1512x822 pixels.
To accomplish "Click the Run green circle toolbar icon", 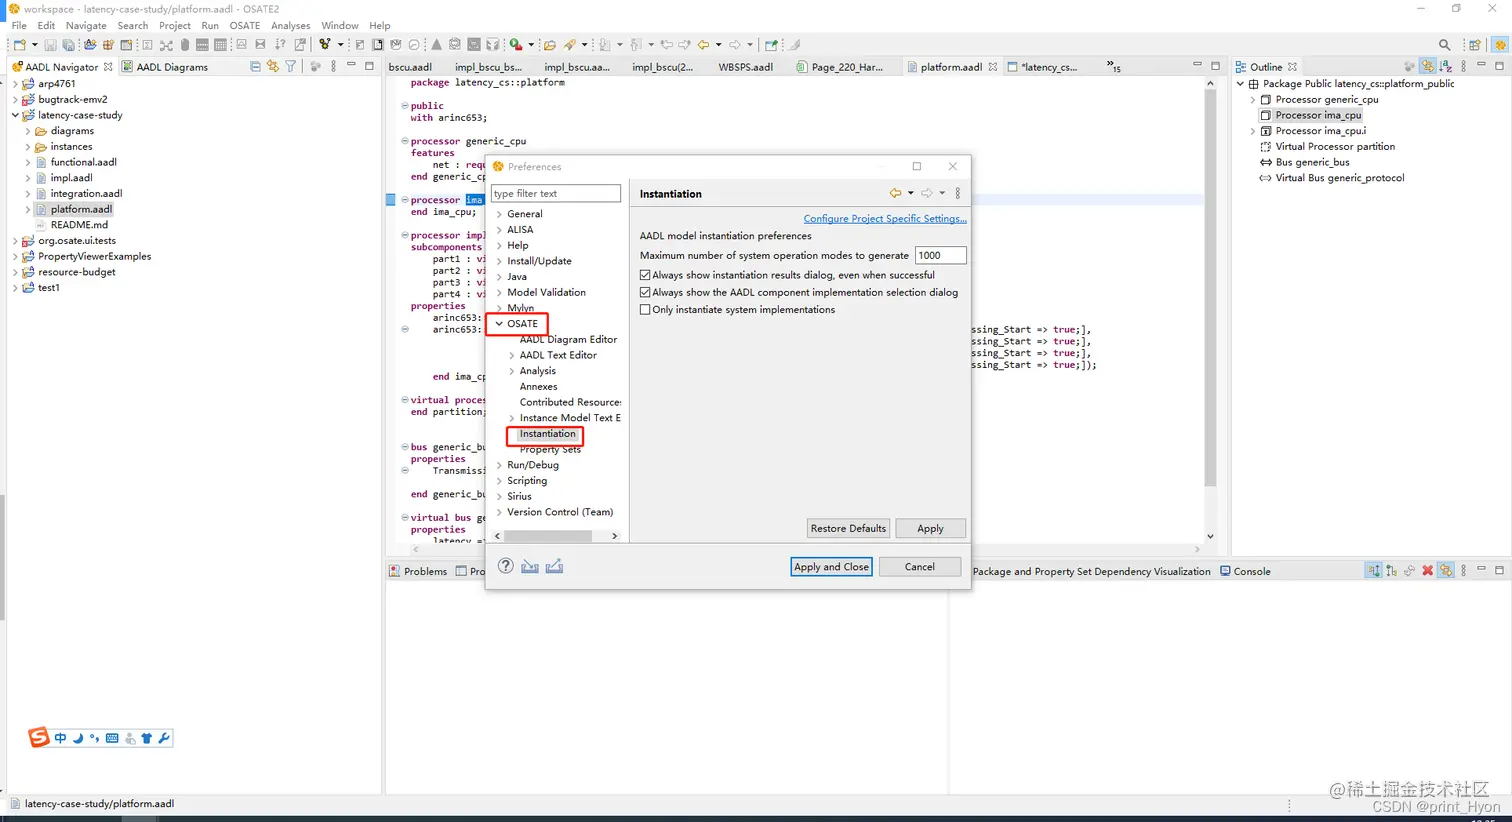I will 515,45.
